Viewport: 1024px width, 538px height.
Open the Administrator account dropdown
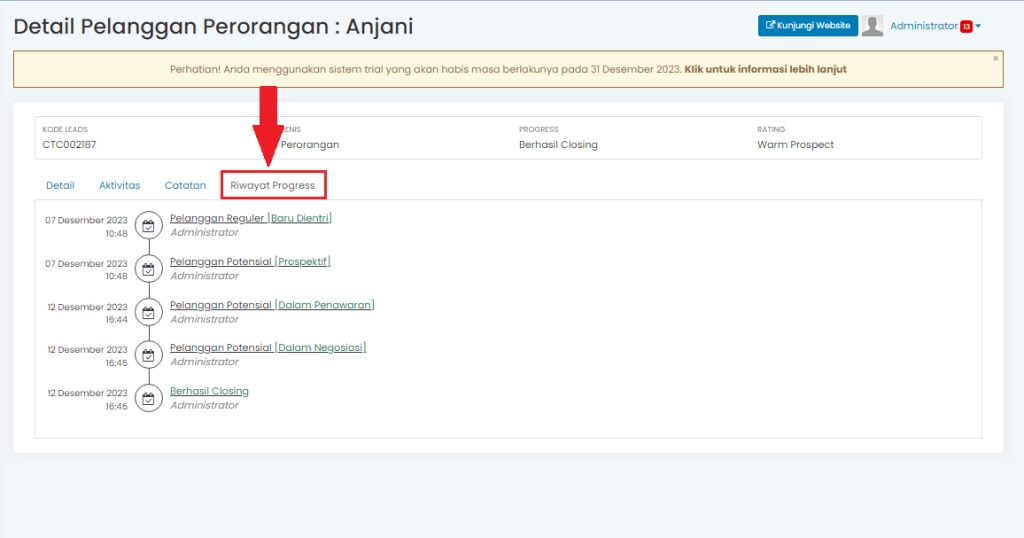click(x=924, y=26)
